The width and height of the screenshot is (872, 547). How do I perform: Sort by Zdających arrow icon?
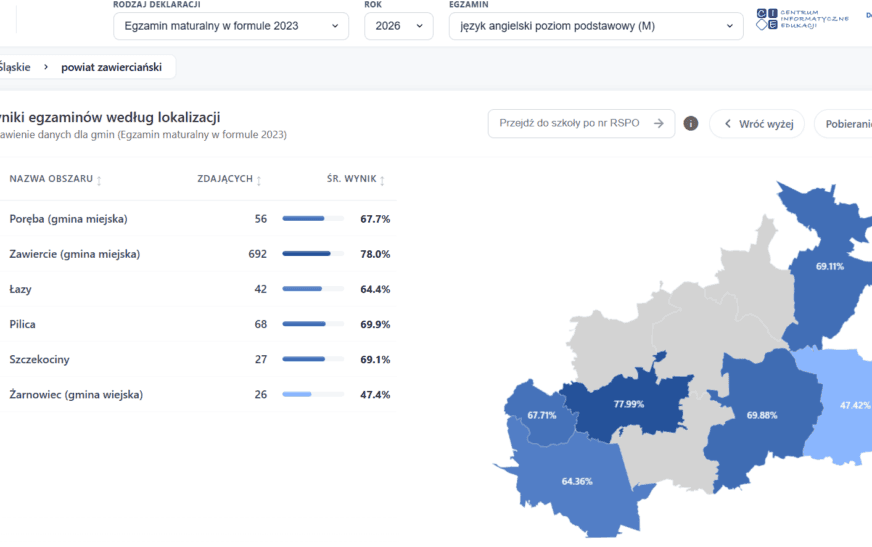[x=259, y=180]
